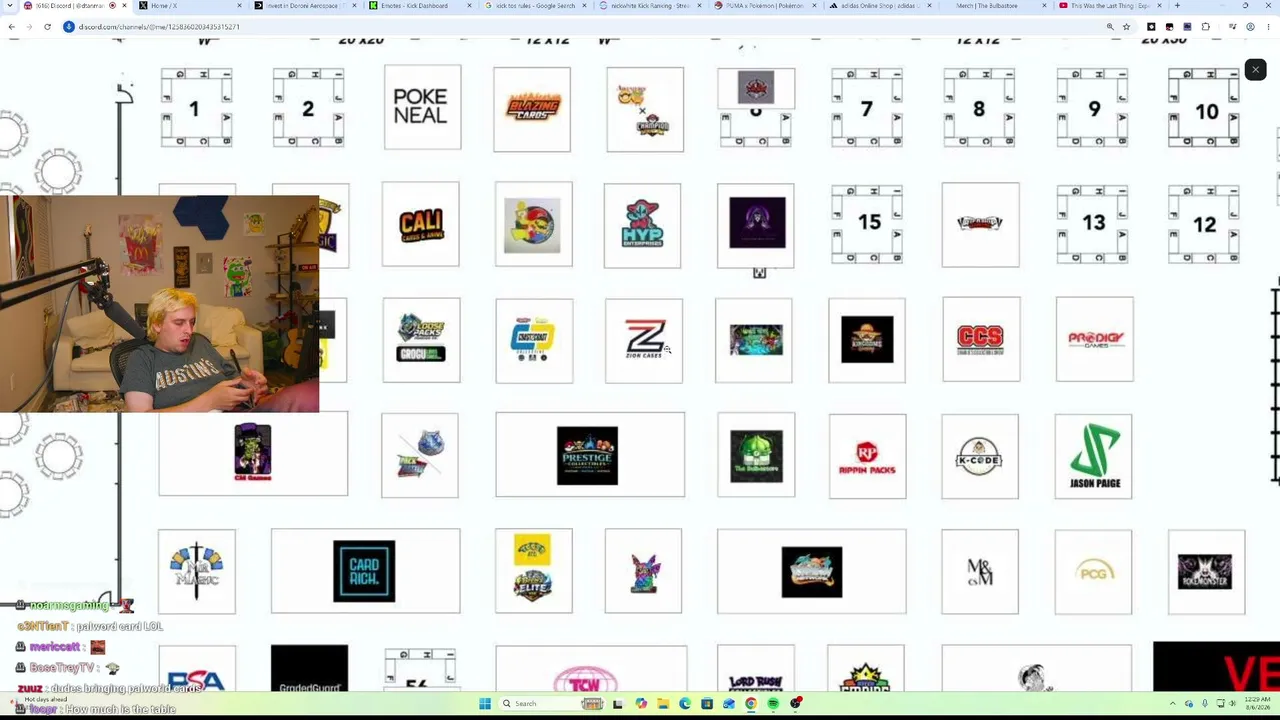This screenshot has width=1280, height=720.
Task: Click booth number 13 on floor plan
Action: coord(1093,223)
